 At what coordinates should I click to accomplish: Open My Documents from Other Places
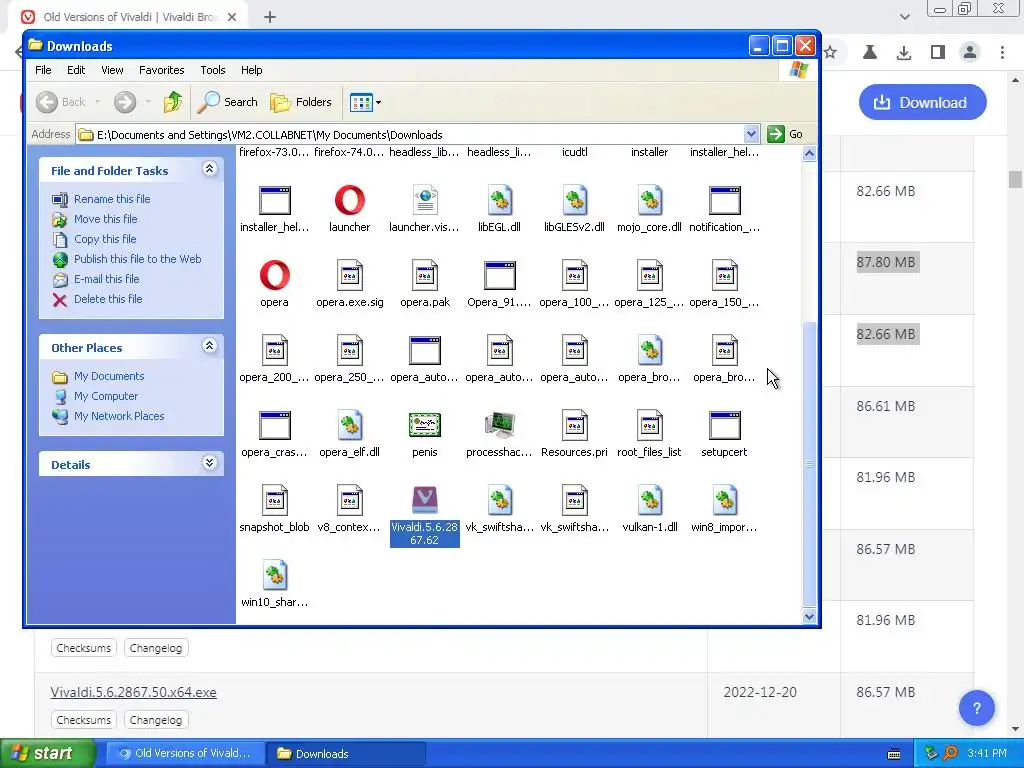[109, 376]
